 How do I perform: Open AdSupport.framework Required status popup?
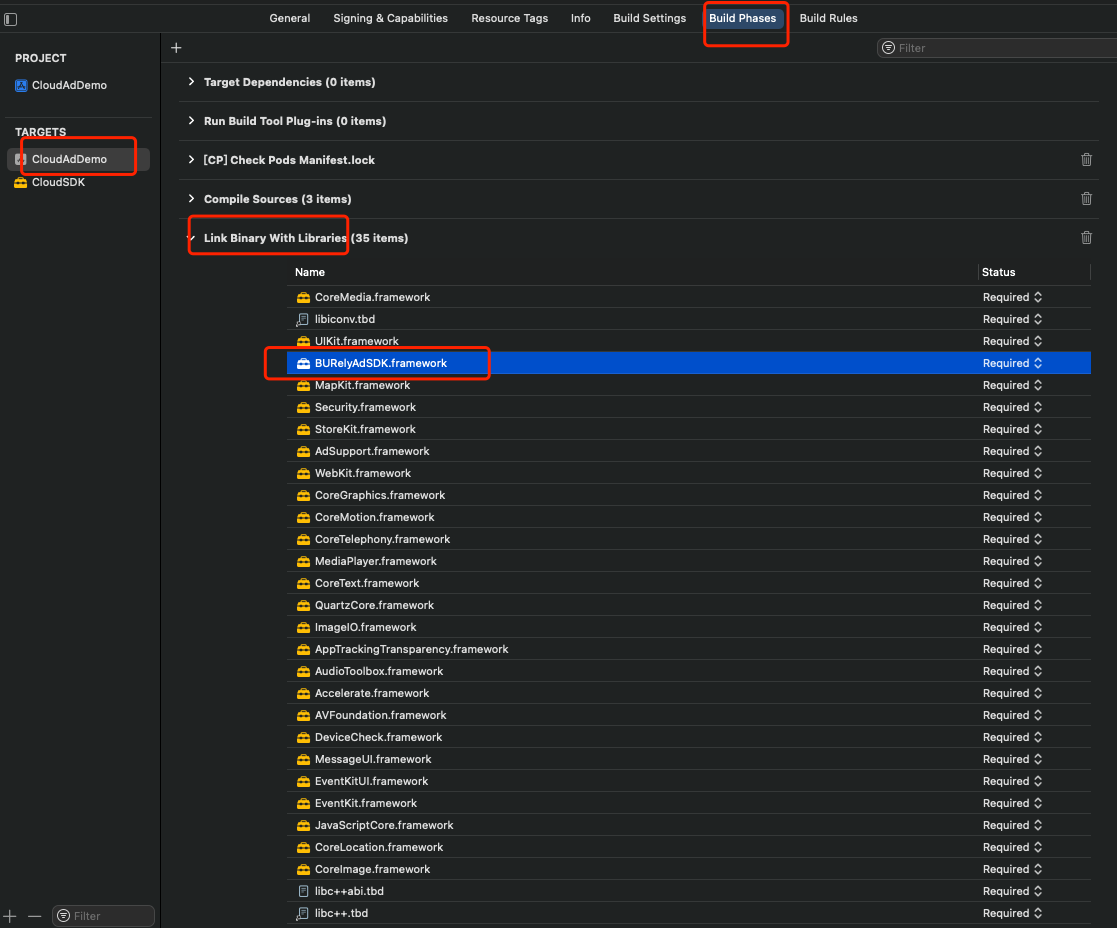tap(1012, 452)
